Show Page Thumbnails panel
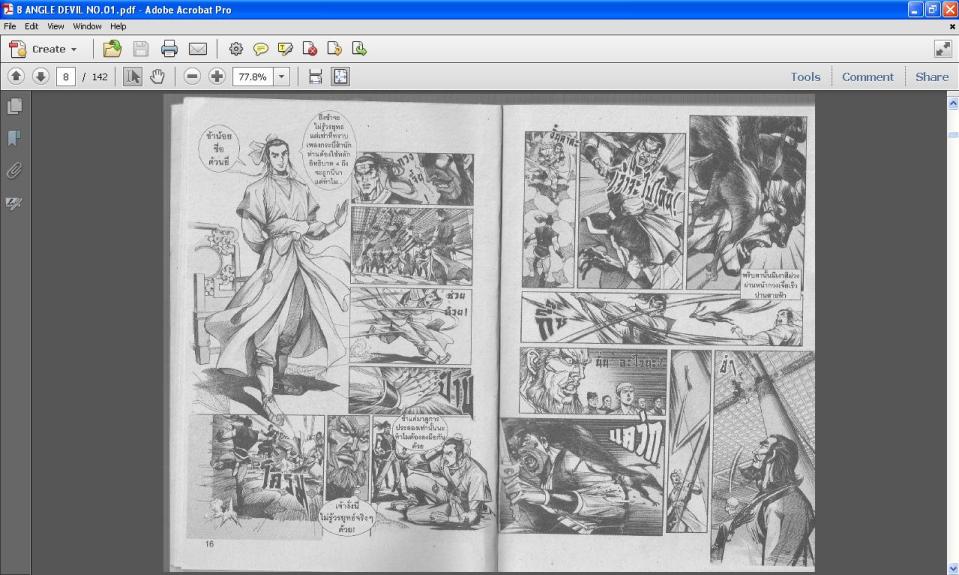Image resolution: width=959 pixels, height=575 pixels. click(14, 106)
